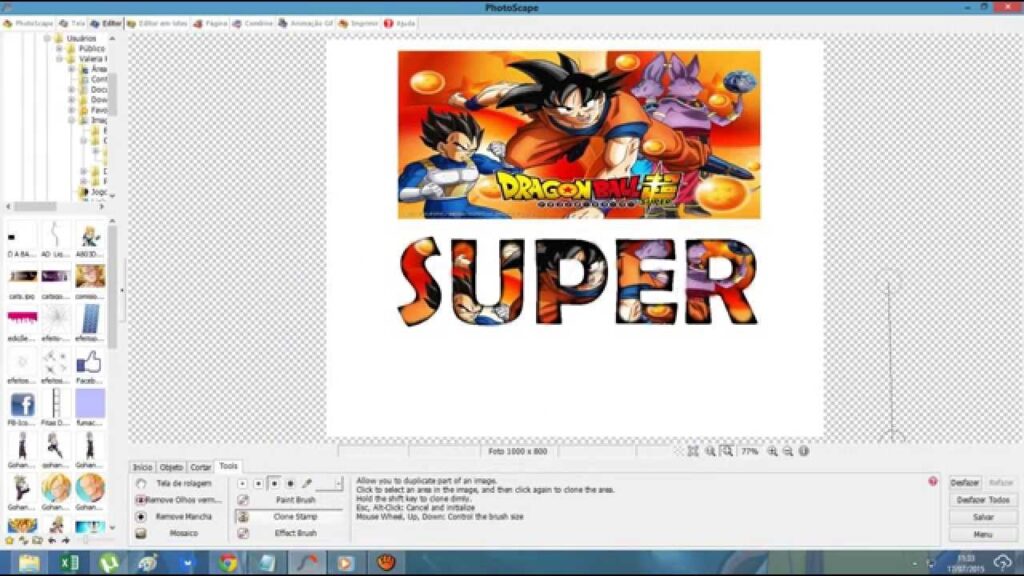Click the zoom in magnifier icon
This screenshot has height=576, width=1024.
[x=772, y=451]
